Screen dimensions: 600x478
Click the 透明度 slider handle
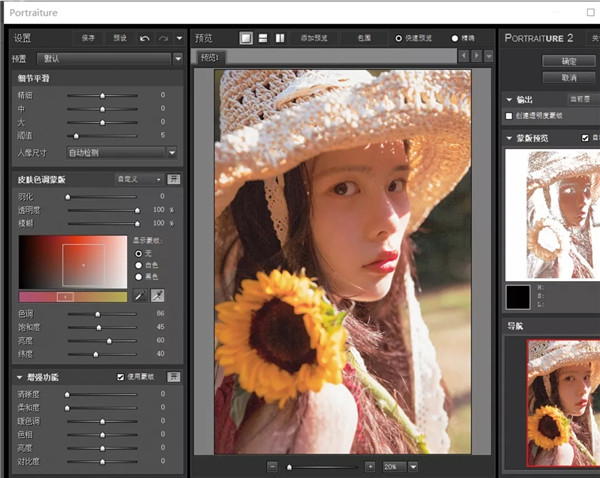(137, 210)
